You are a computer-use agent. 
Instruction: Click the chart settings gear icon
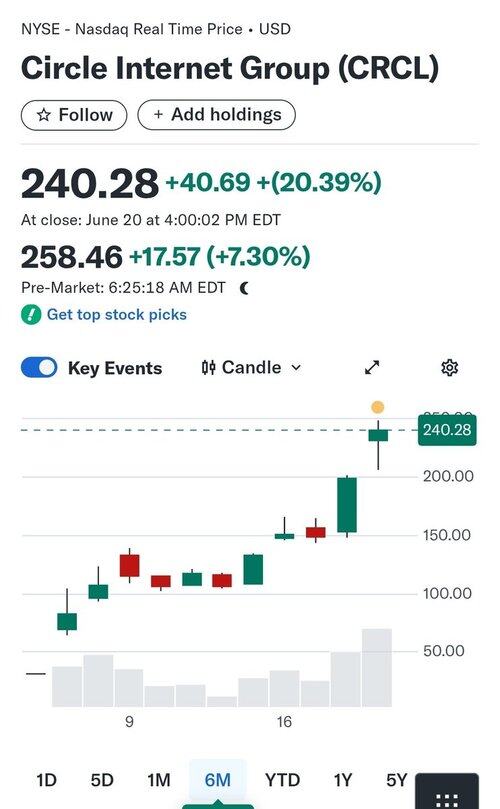[x=449, y=367]
